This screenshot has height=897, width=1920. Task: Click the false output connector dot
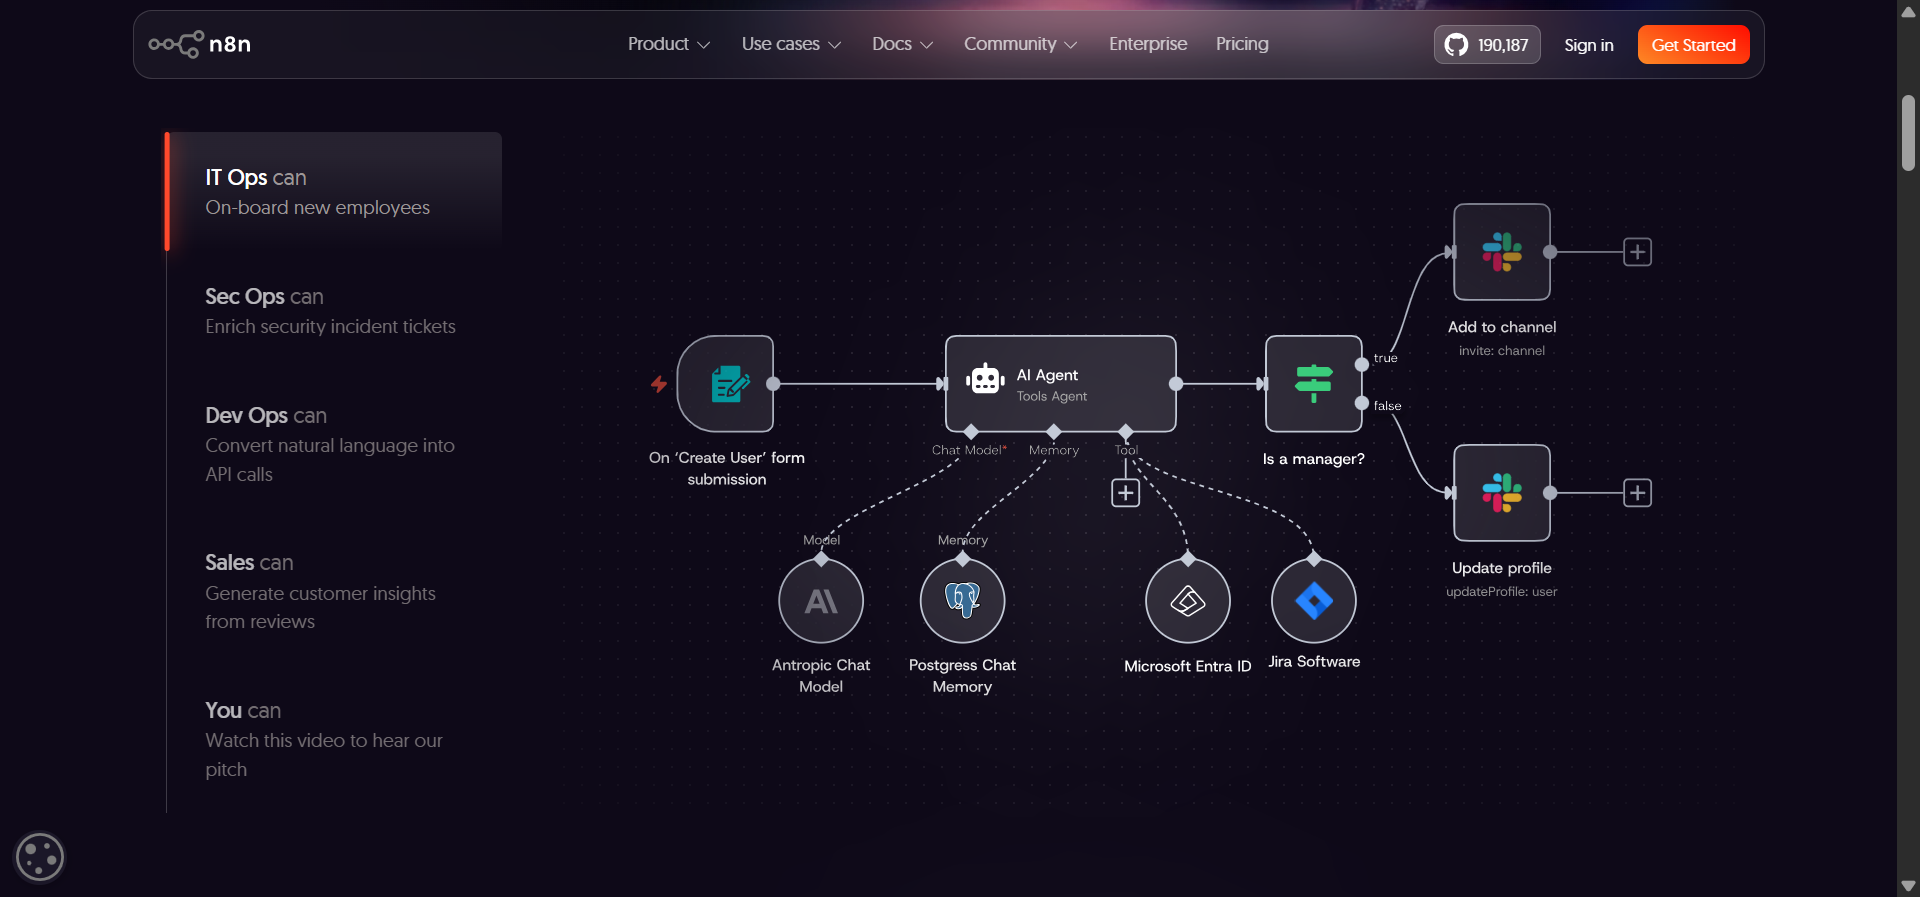point(1362,403)
